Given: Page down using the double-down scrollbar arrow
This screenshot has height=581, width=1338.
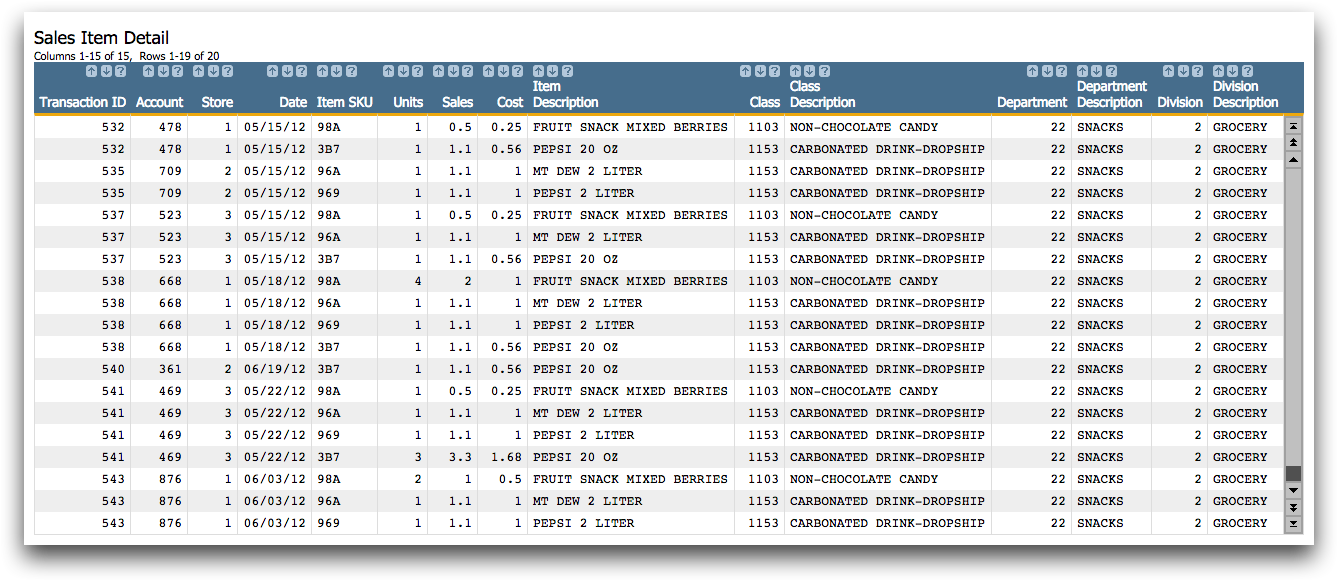Looking at the screenshot, I should click(1293, 507).
